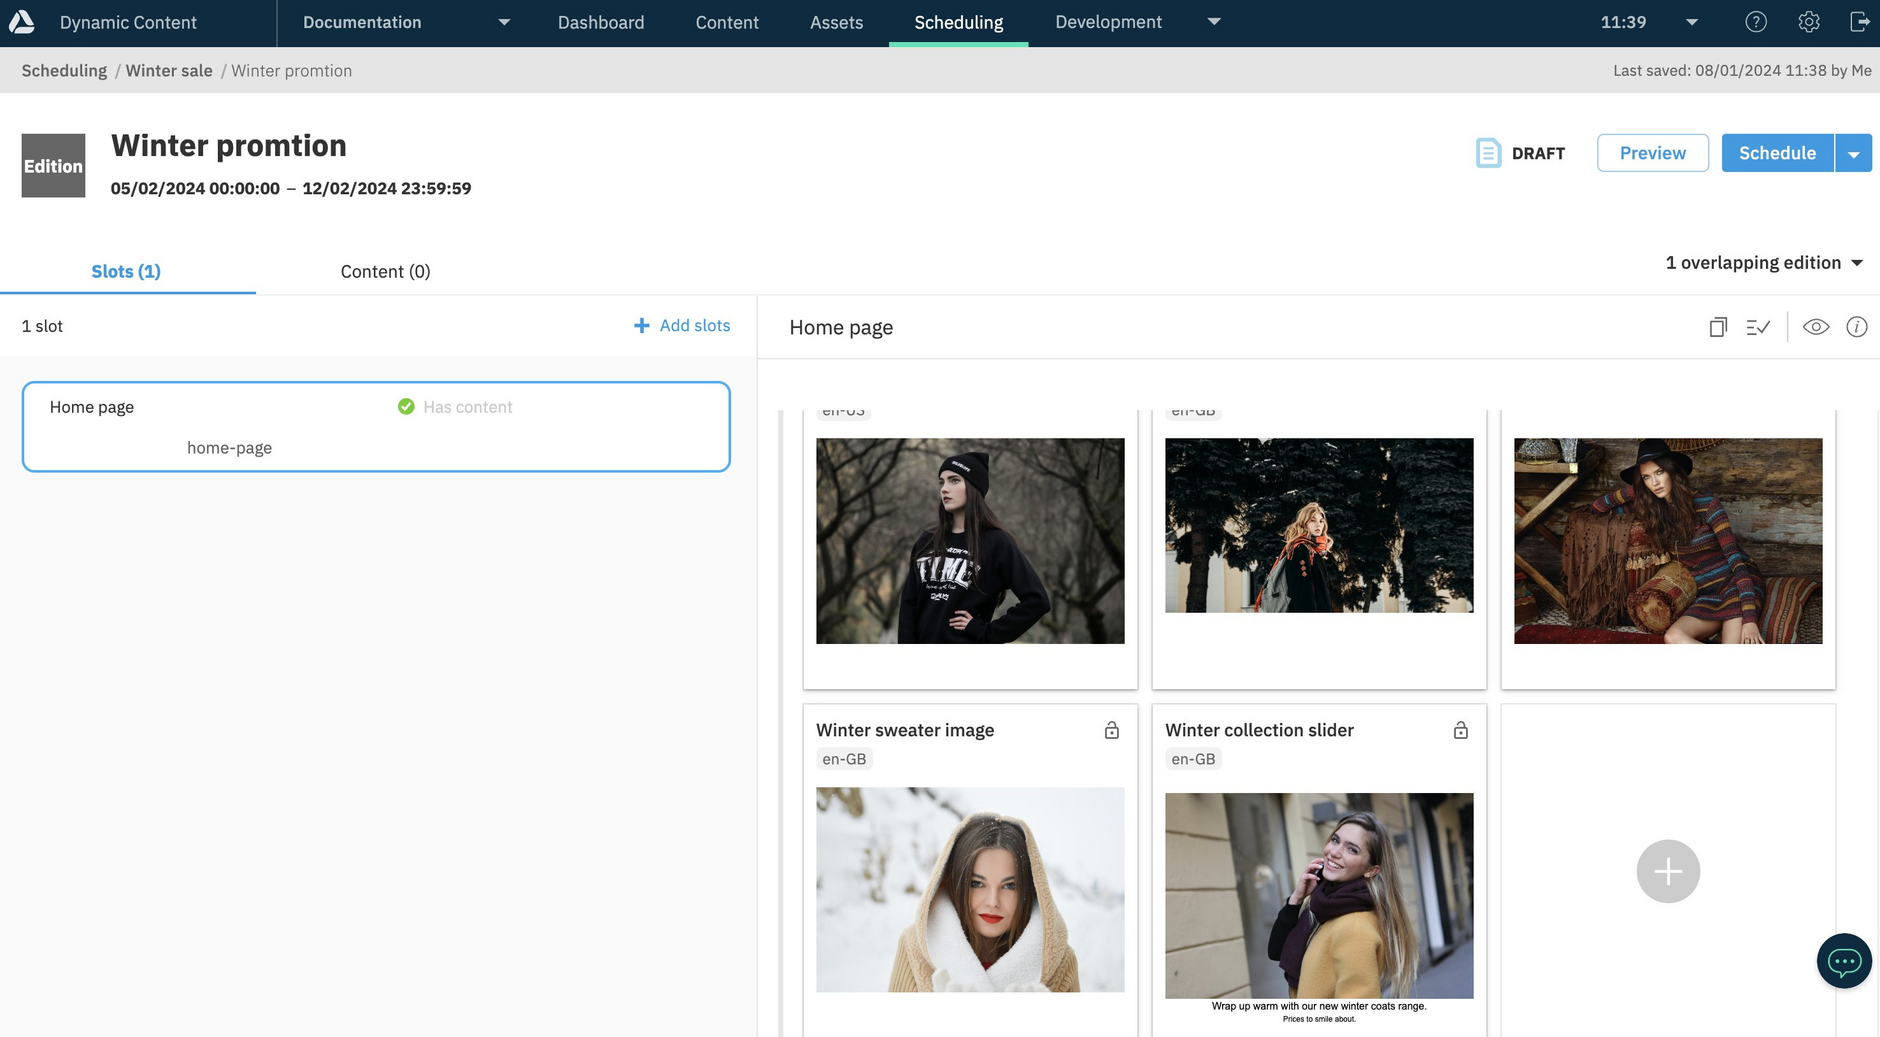Viewport: 1880px width, 1037px height.
Task: Click the Dynamic Content app name
Action: (128, 22)
